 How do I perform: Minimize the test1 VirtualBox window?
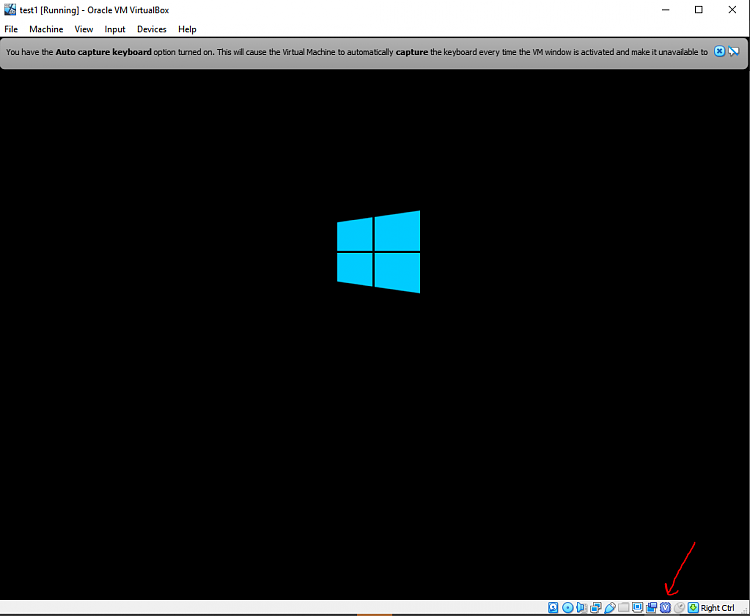[665, 10]
